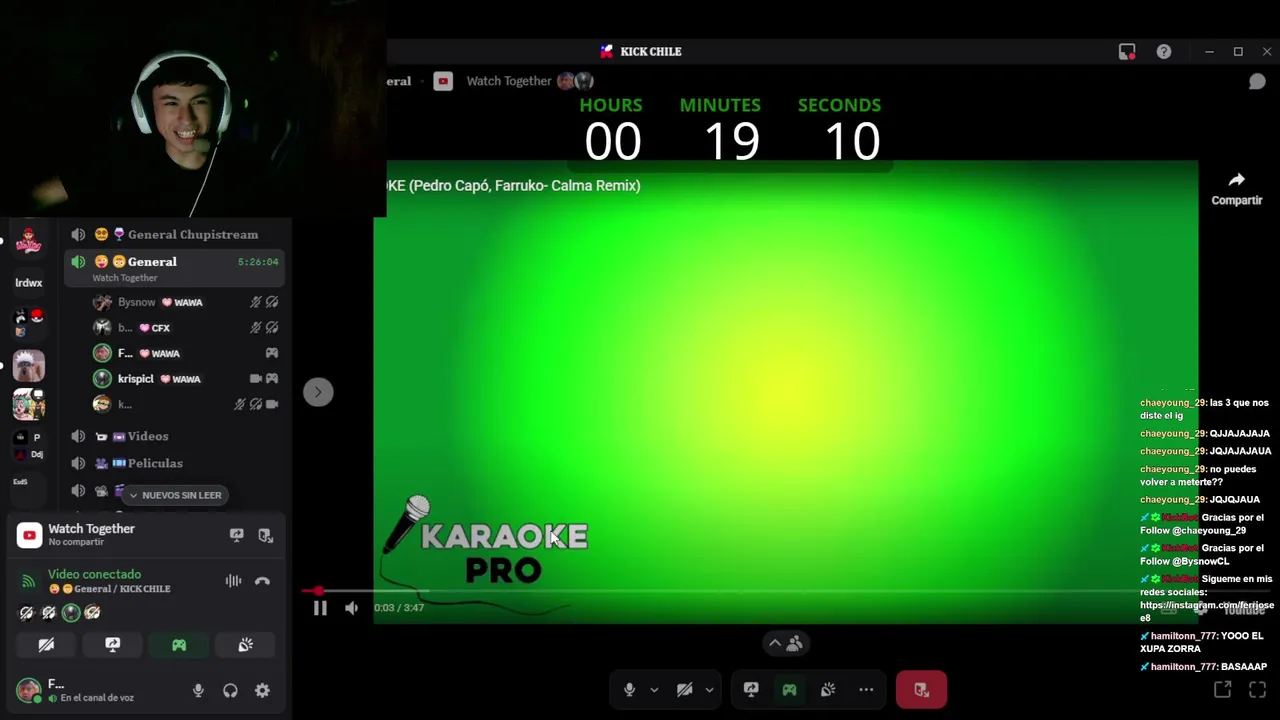
Task: Mute the video volume speaker
Action: pyautogui.click(x=351, y=608)
